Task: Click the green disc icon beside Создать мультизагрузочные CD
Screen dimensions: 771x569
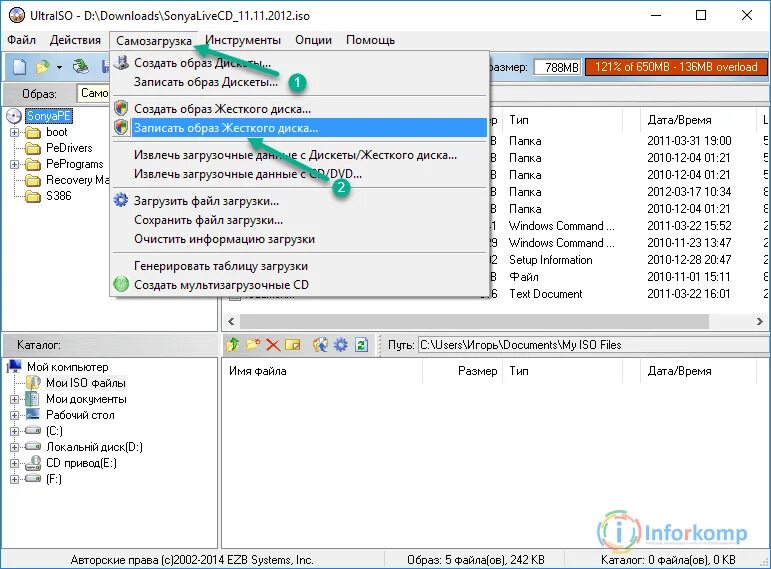Action: (x=121, y=284)
